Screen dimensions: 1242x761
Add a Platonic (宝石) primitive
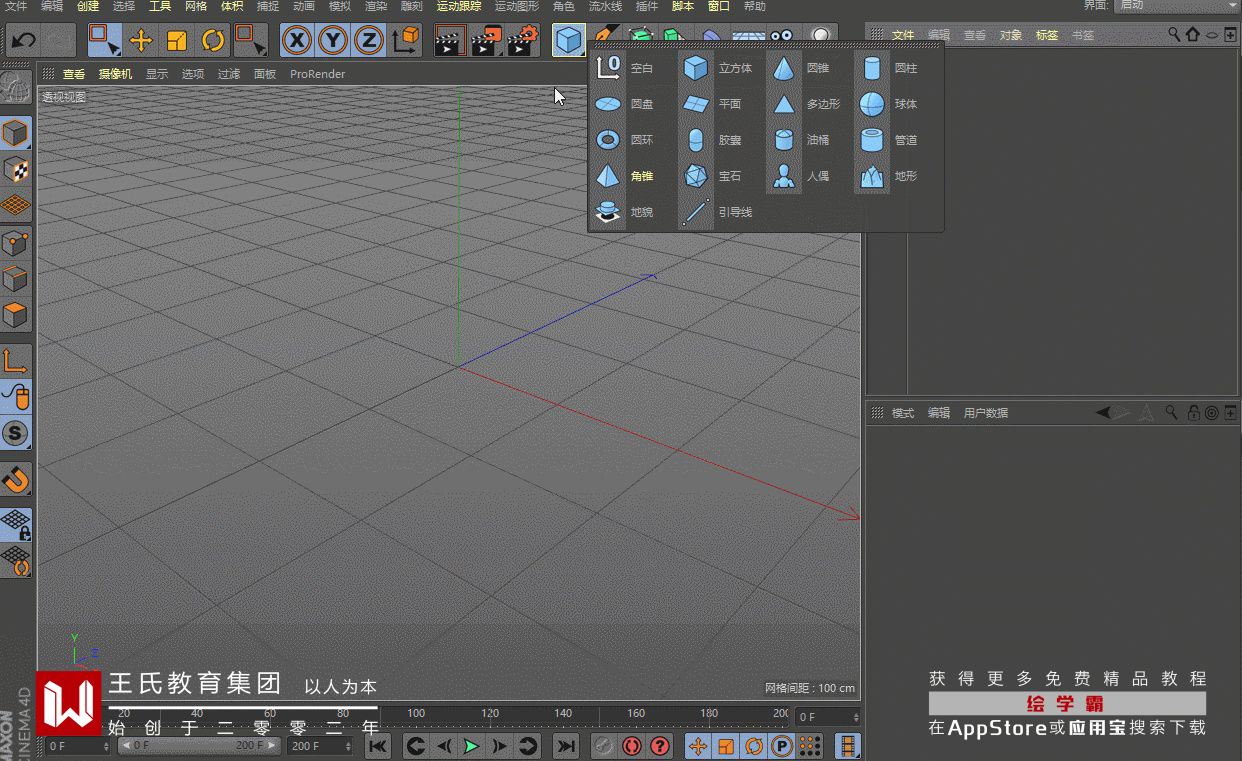click(x=713, y=176)
